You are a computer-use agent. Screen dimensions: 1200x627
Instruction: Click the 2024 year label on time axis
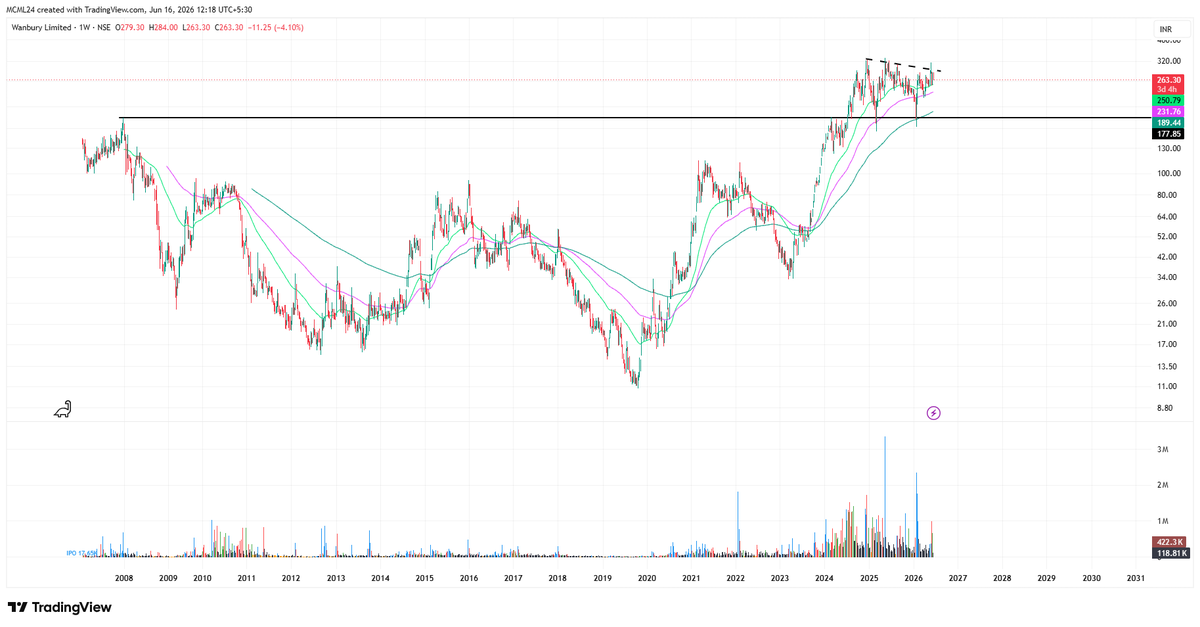(824, 578)
